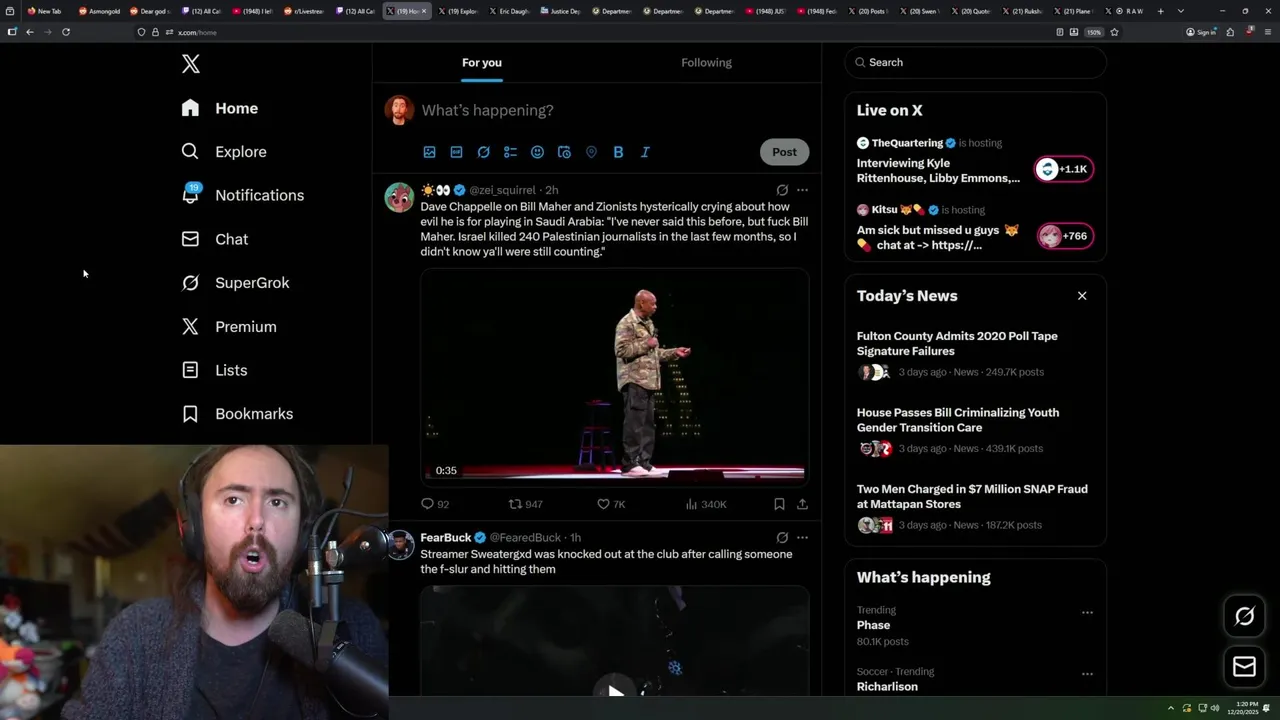
Task: Schedule post using the calendar clock icon
Action: tap(564, 152)
